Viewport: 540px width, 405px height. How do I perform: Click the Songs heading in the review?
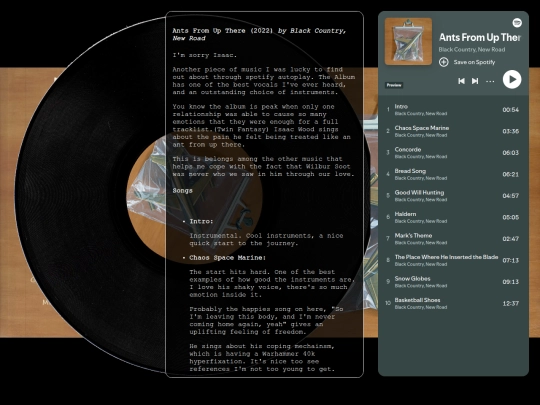183,190
